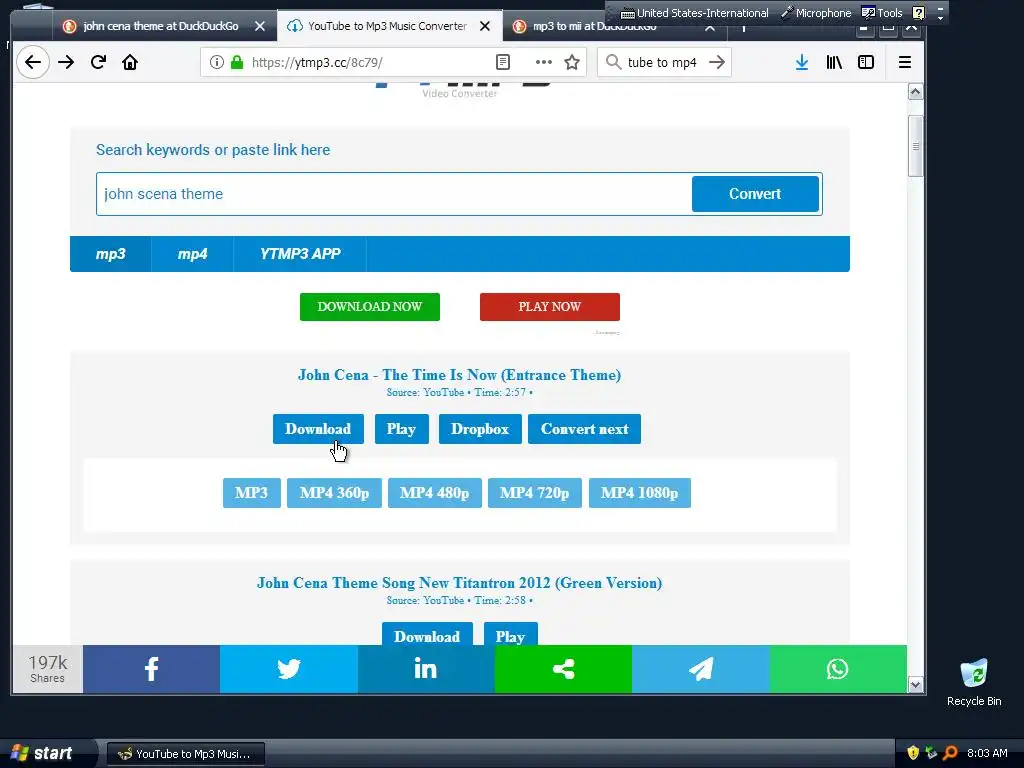Screen dimensions: 1024x768
Task: Click the page scrollbar down arrow
Action: 916,684
